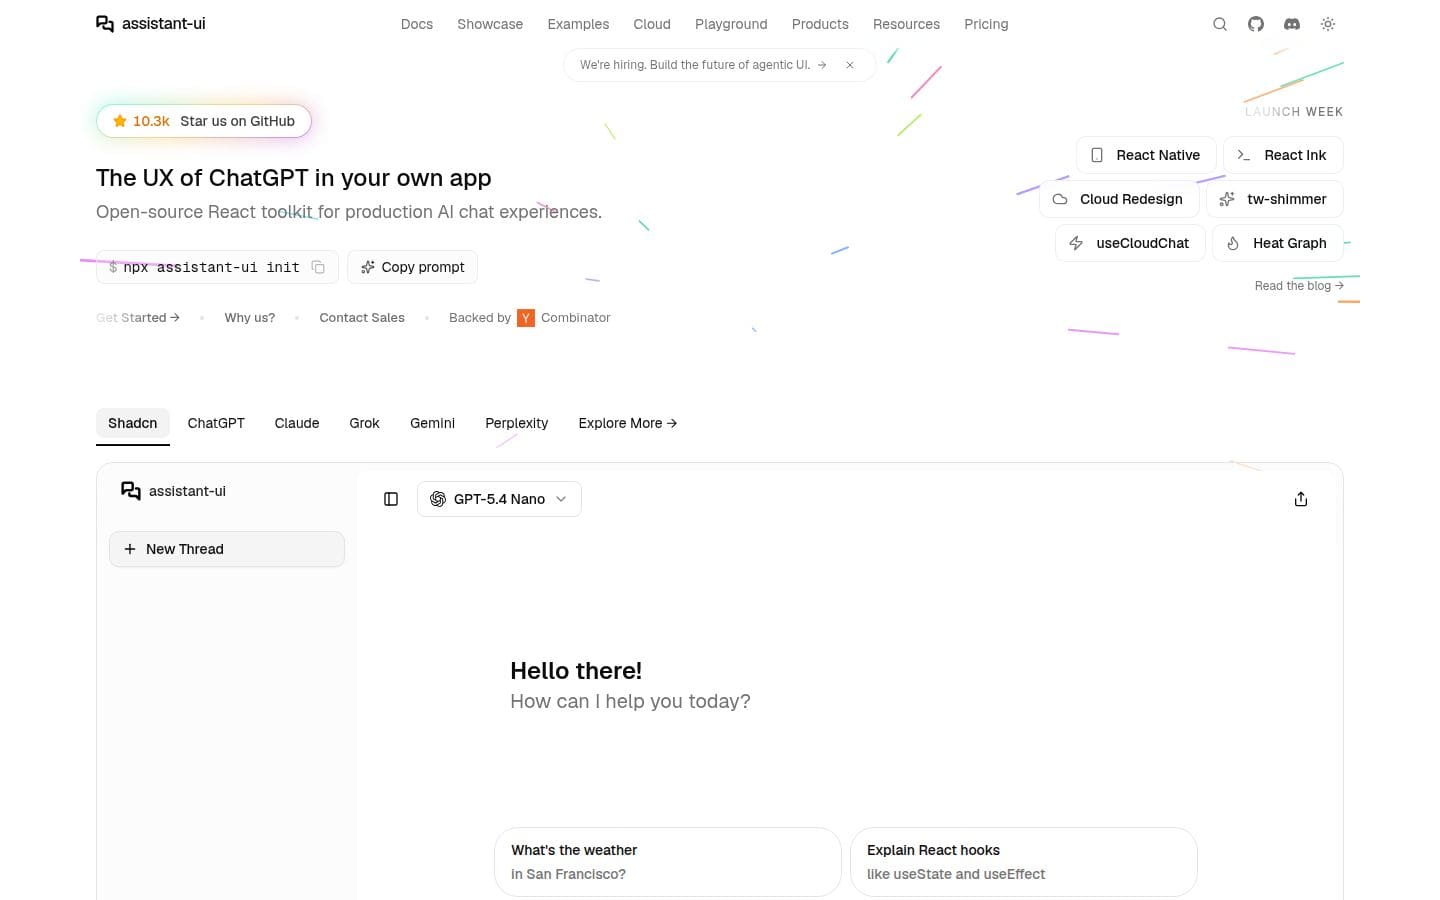Viewport: 1440px width, 900px height.
Task: Click 'How can I help you today?' text
Action: [x=630, y=702]
